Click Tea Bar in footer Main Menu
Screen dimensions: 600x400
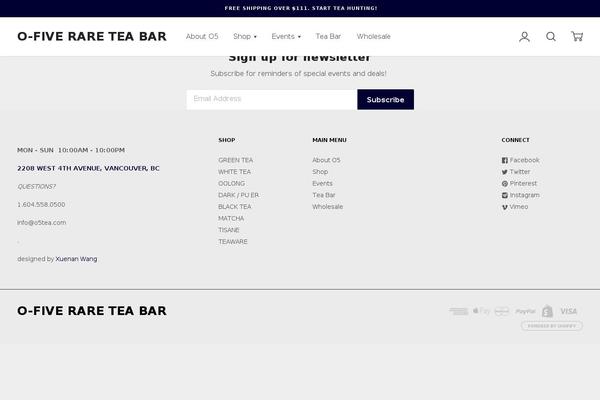(324, 195)
